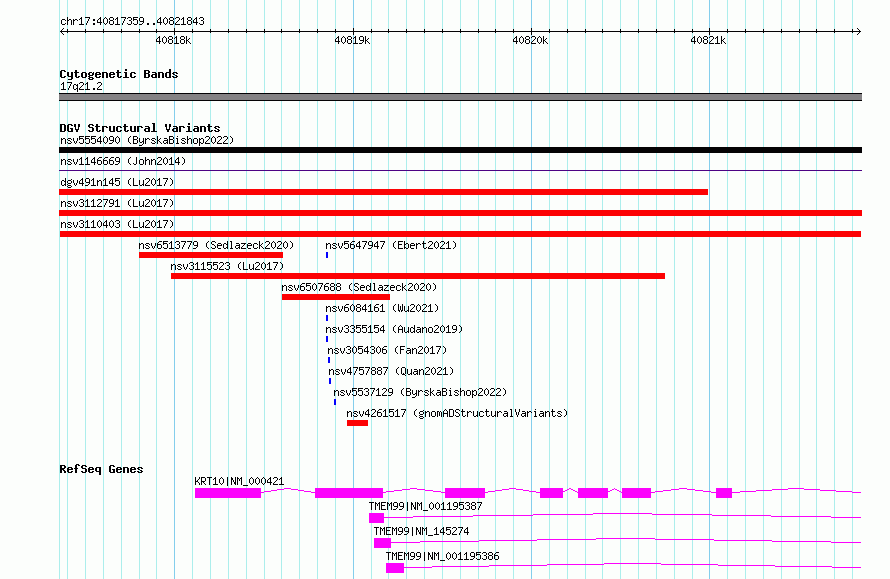Screen dimensions: 890x579
Task: Click nsv3115523 (Lu2017) label
Action: [227, 266]
